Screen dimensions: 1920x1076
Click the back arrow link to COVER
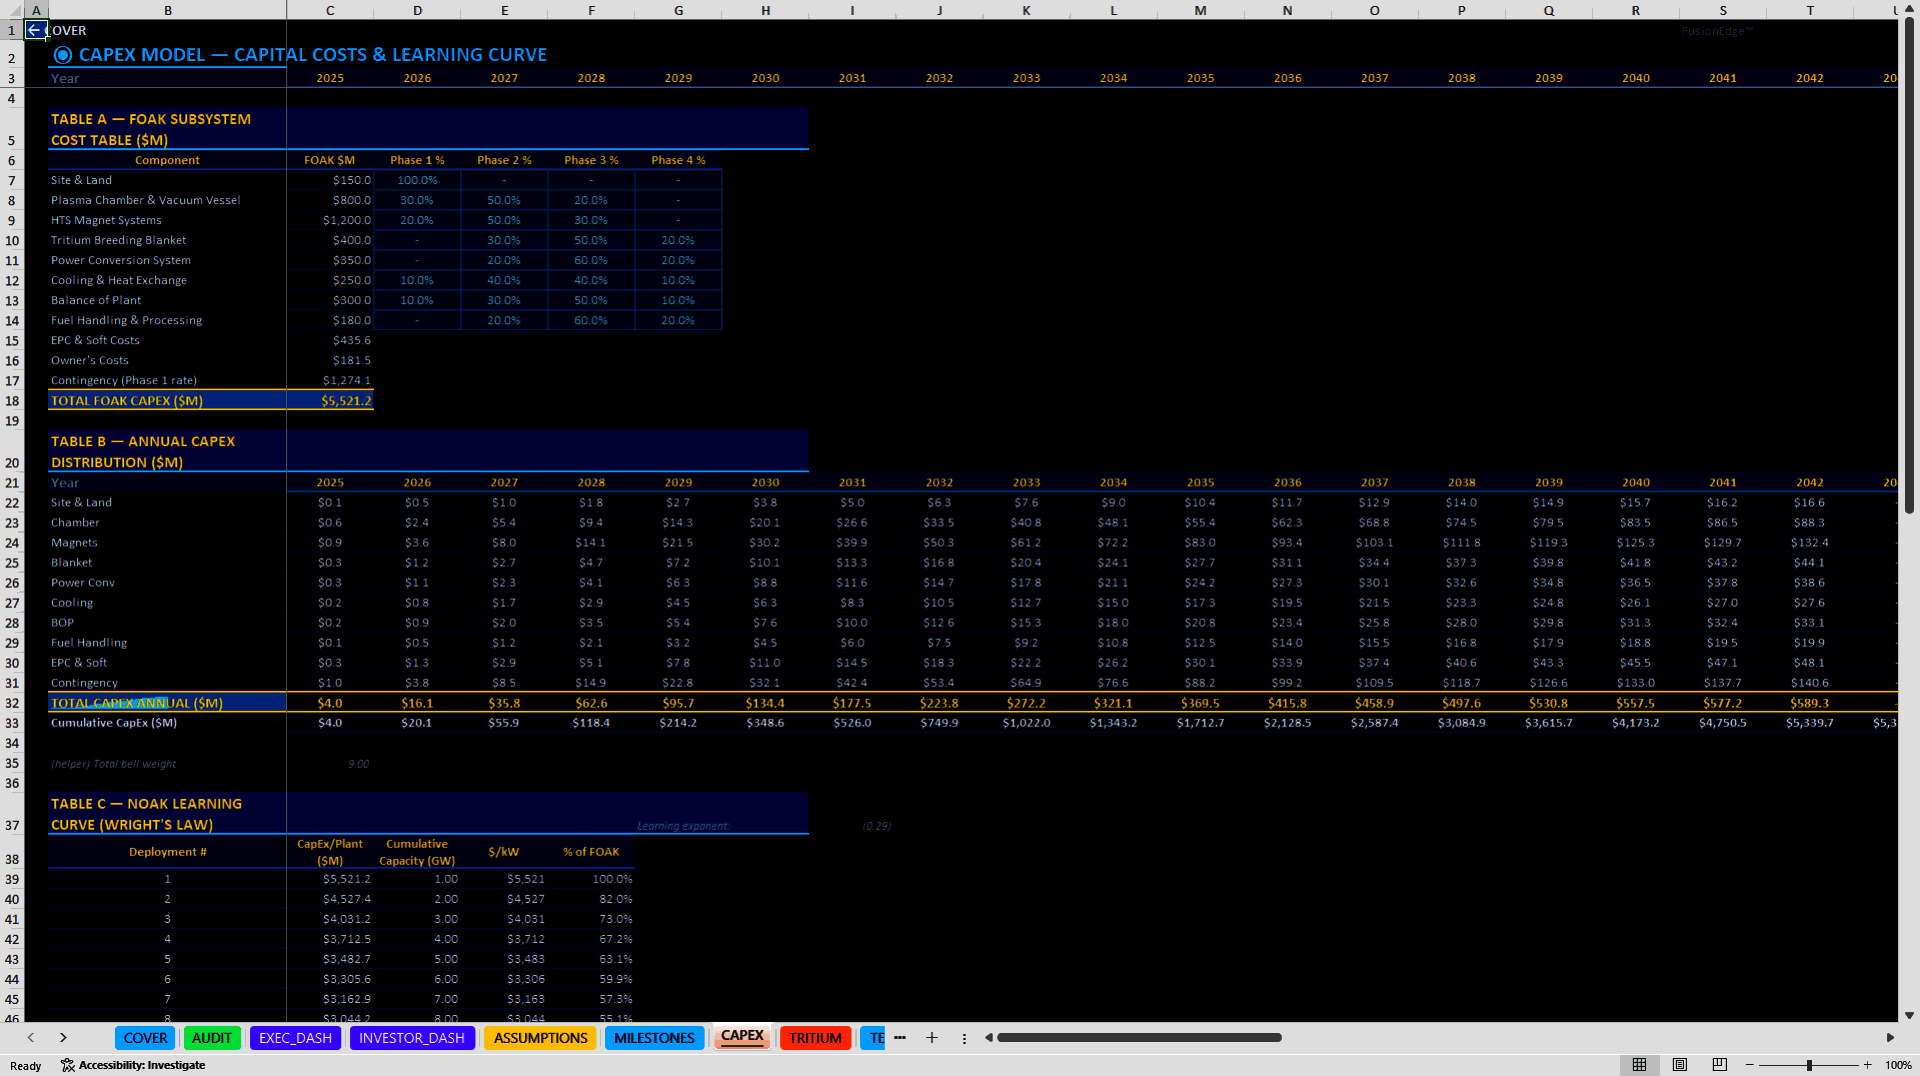[x=35, y=30]
